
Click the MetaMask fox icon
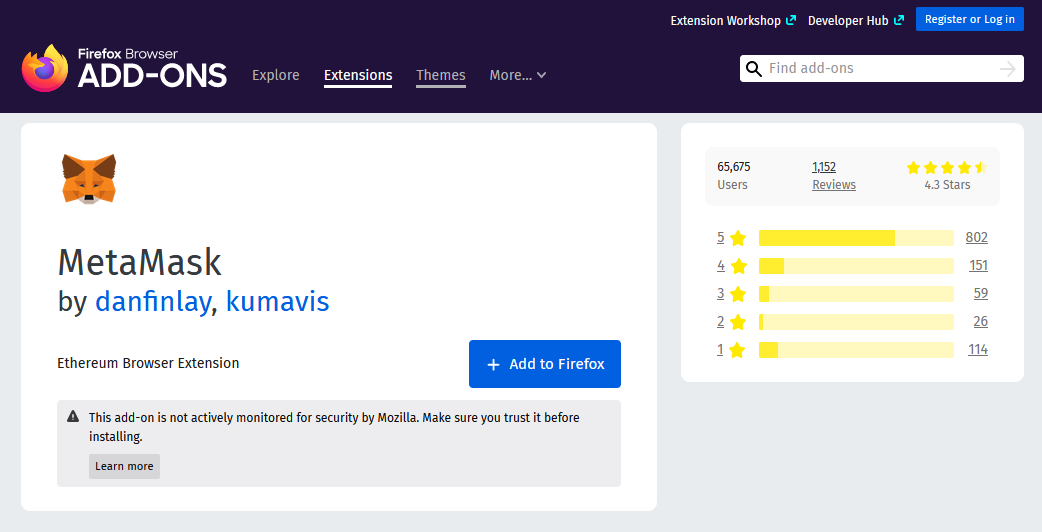[x=89, y=179]
